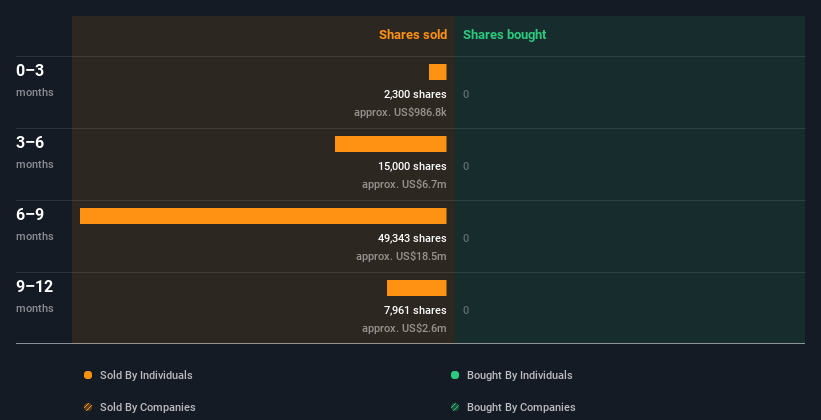Viewport: 821px width, 420px height.
Task: Click the approx. US$2.6m amount
Action: click(404, 328)
